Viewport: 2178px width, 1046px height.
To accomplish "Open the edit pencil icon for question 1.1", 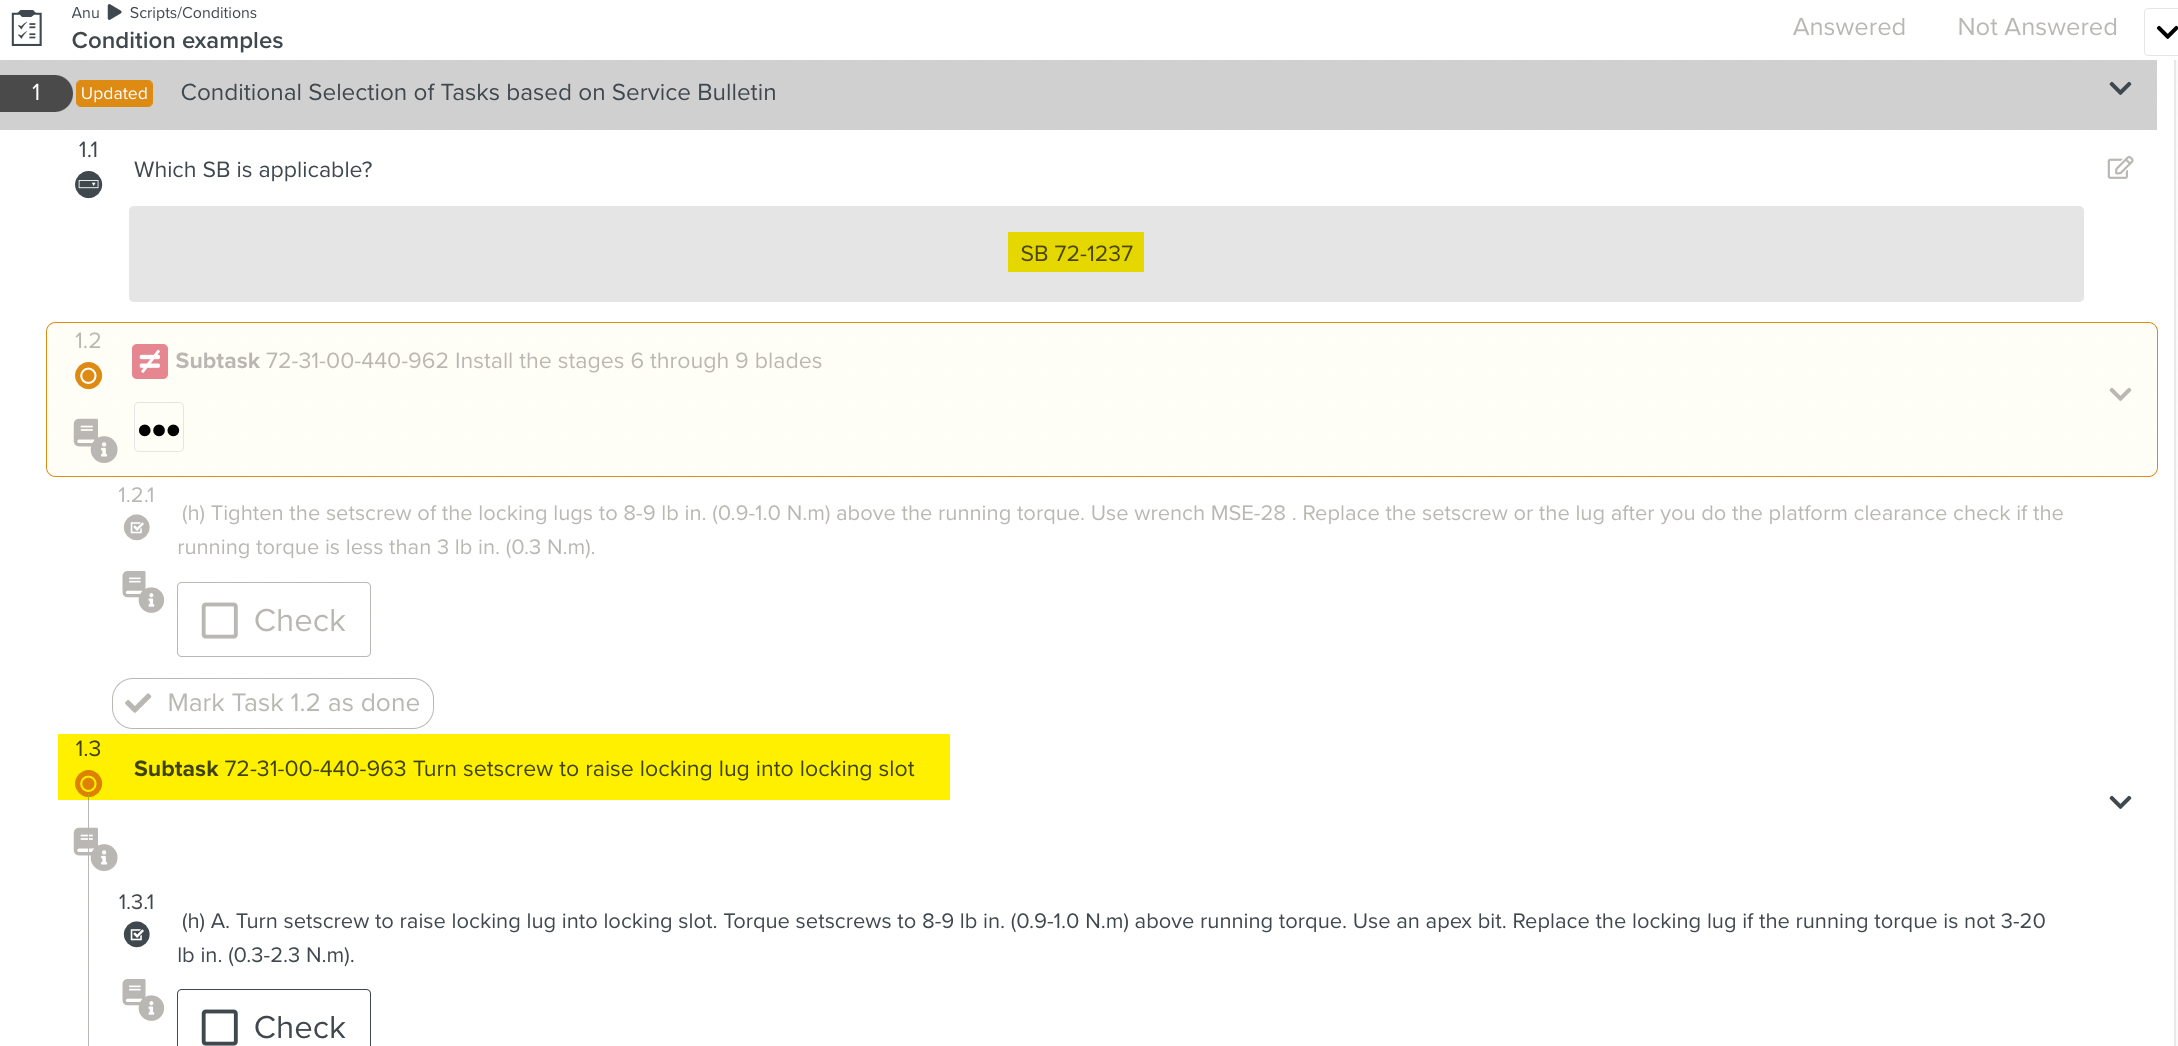I will click(x=2120, y=168).
